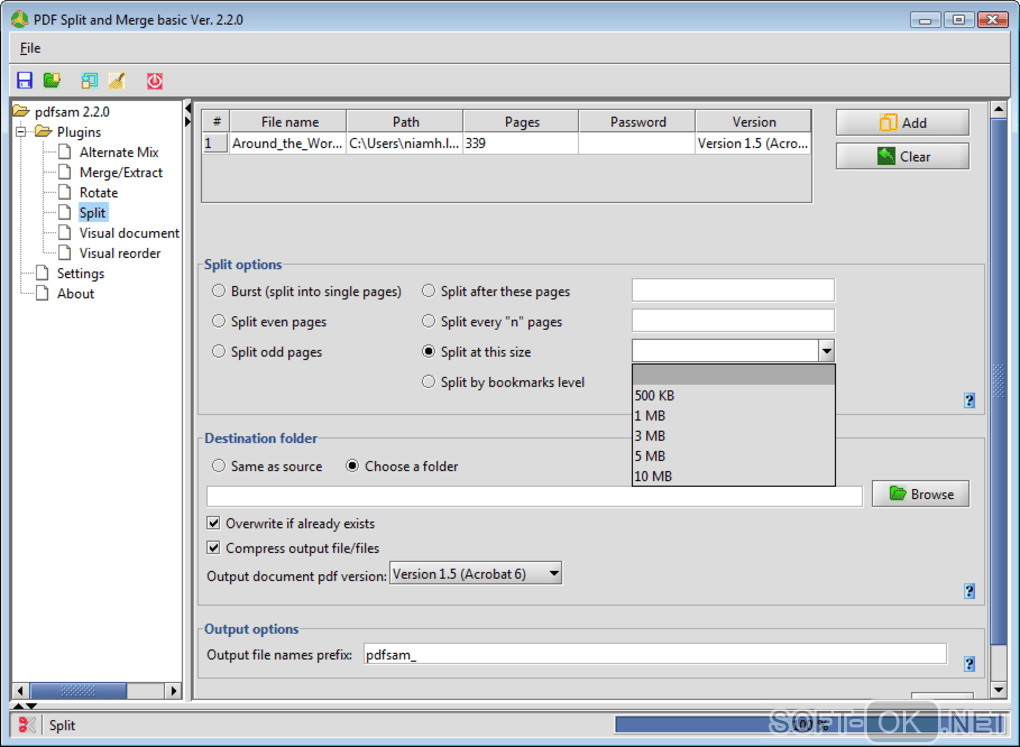Viewport: 1020px width, 747px height.
Task: Click the destination folder path field
Action: [x=535, y=496]
